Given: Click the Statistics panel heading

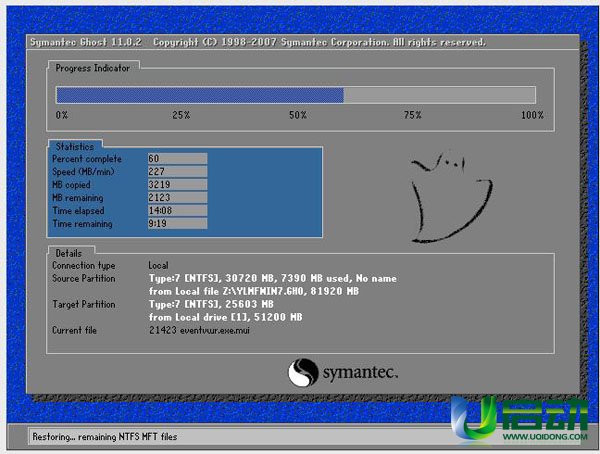Looking at the screenshot, I should pos(75,147).
